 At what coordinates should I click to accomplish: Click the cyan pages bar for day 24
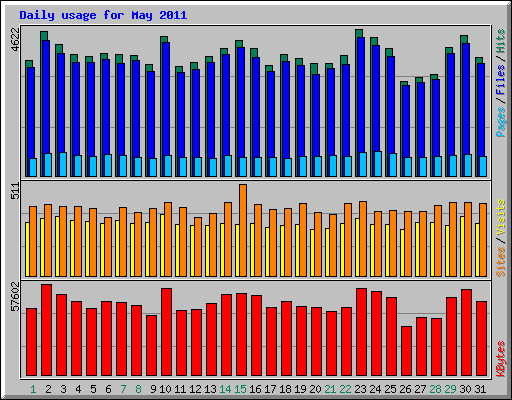[x=378, y=164]
